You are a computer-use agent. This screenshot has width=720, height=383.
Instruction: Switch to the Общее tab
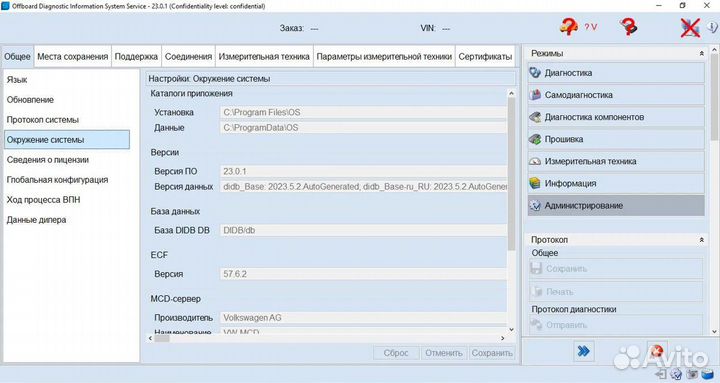point(17,56)
